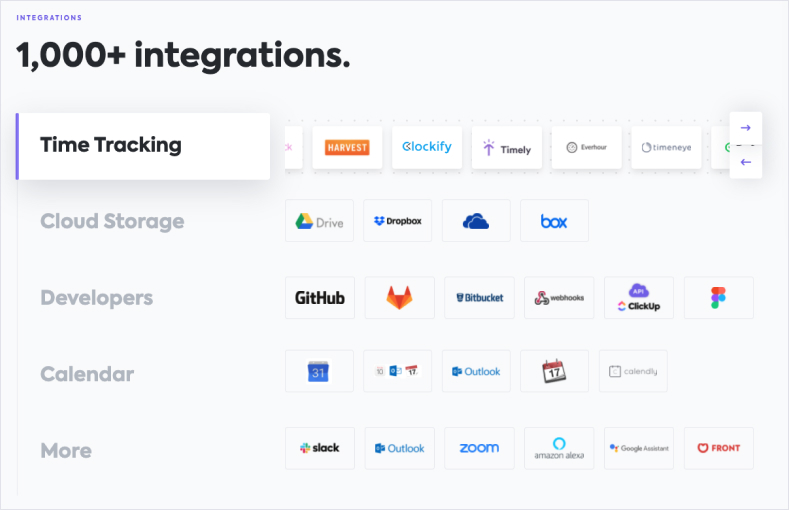
Task: Open the Google Drive integration
Action: click(x=320, y=221)
